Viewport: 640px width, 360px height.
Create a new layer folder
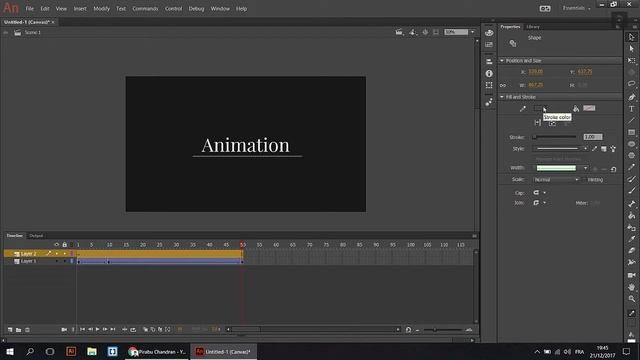click(18, 329)
